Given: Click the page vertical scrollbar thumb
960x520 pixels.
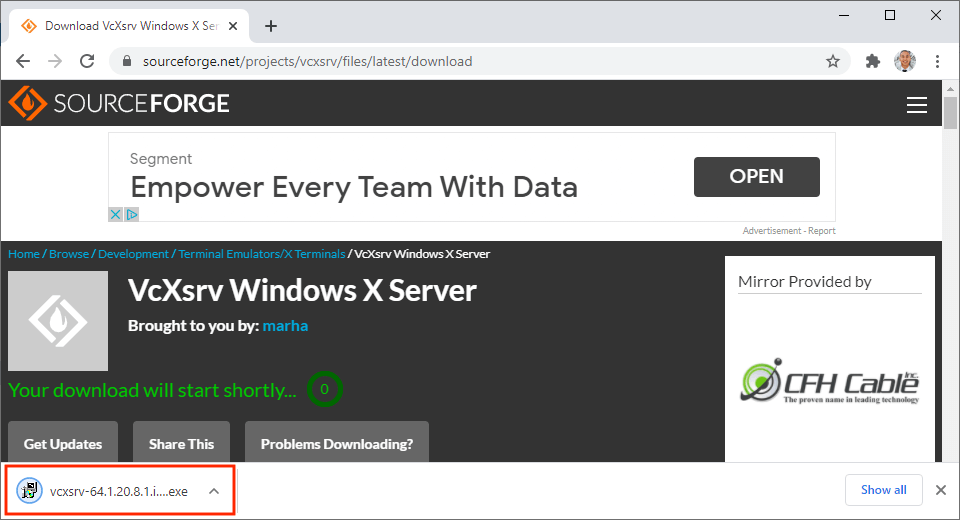Looking at the screenshot, I should (x=950, y=113).
